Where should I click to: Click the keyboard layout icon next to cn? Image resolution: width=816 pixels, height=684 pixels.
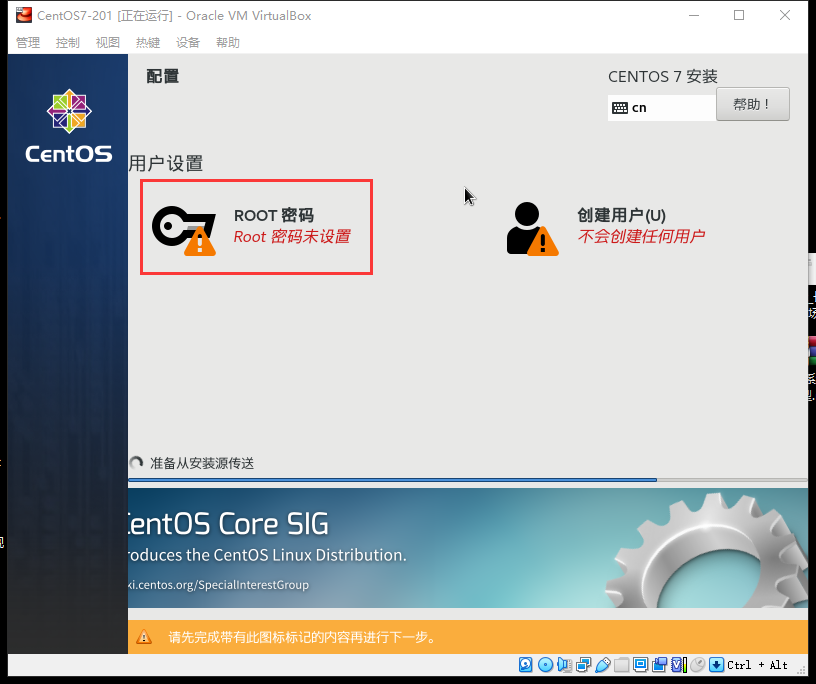[620, 108]
